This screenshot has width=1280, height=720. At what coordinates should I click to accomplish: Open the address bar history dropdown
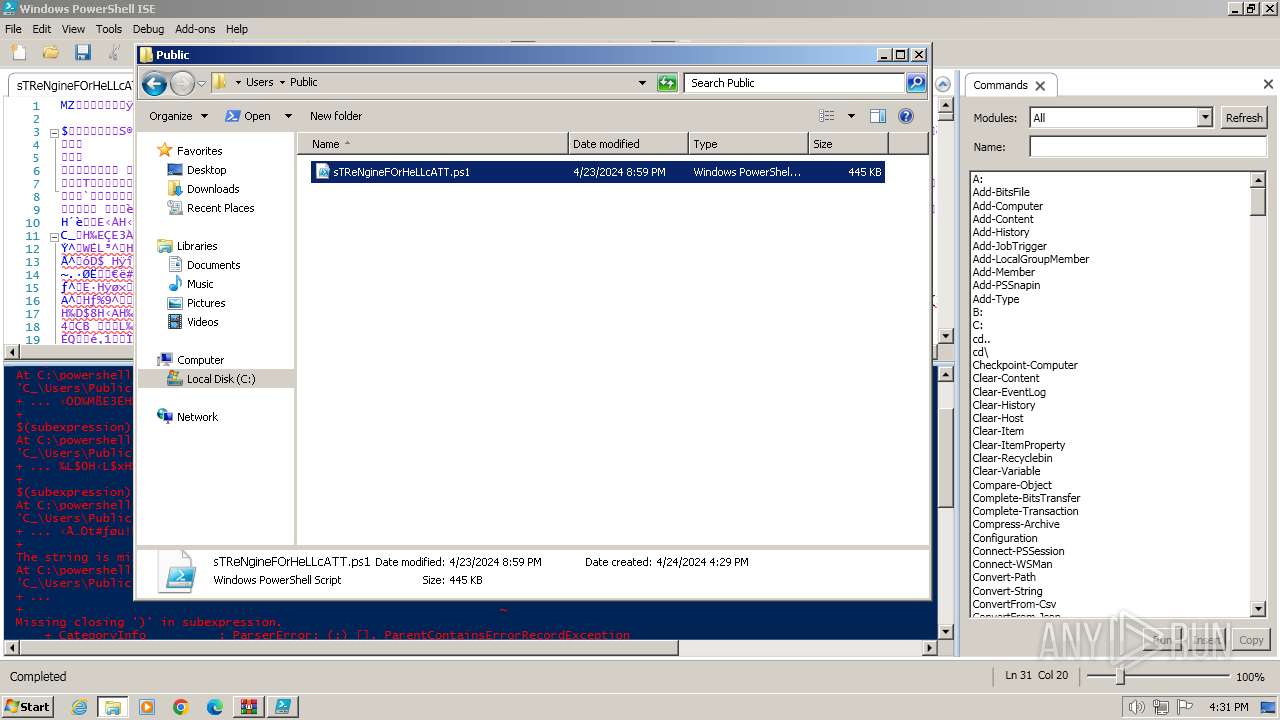[642, 83]
